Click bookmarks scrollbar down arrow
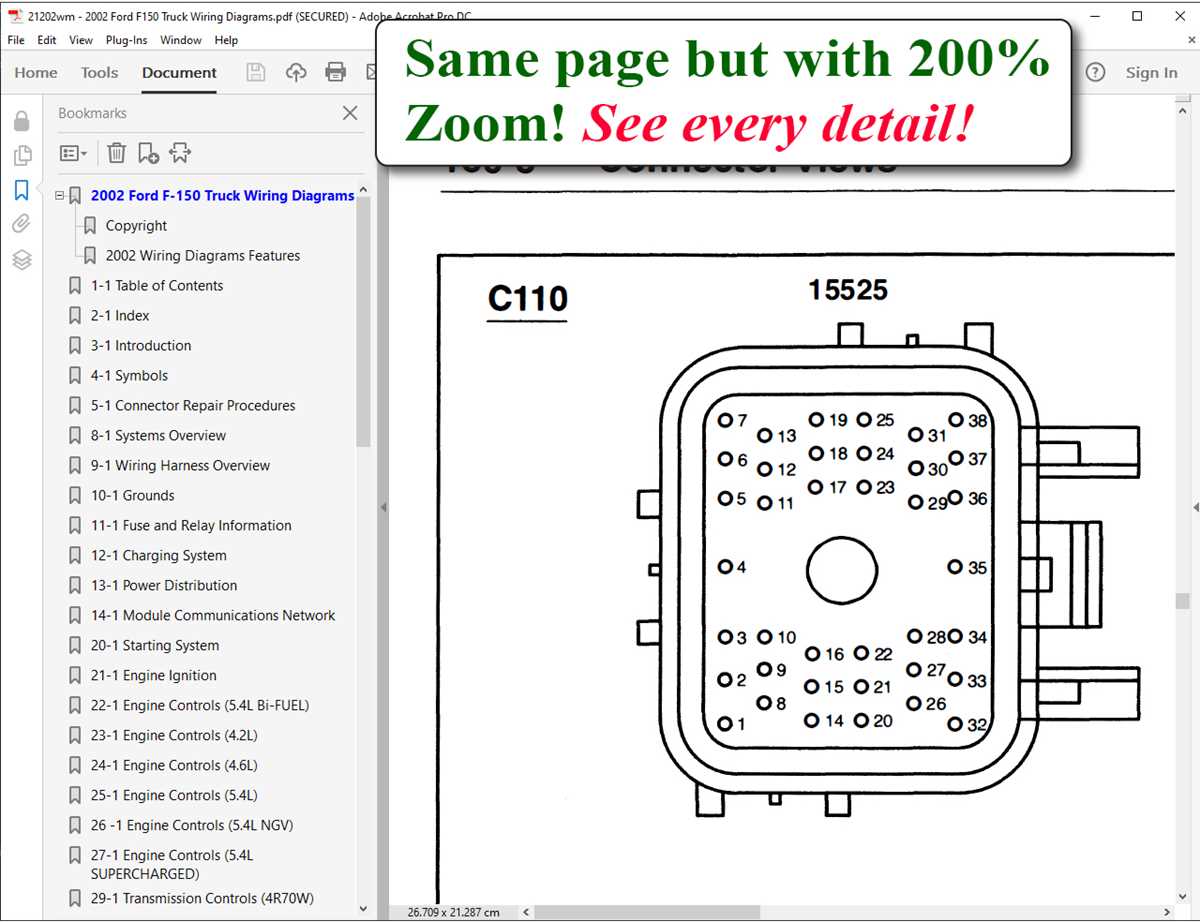Image resolution: width=1200 pixels, height=922 pixels. (x=363, y=908)
